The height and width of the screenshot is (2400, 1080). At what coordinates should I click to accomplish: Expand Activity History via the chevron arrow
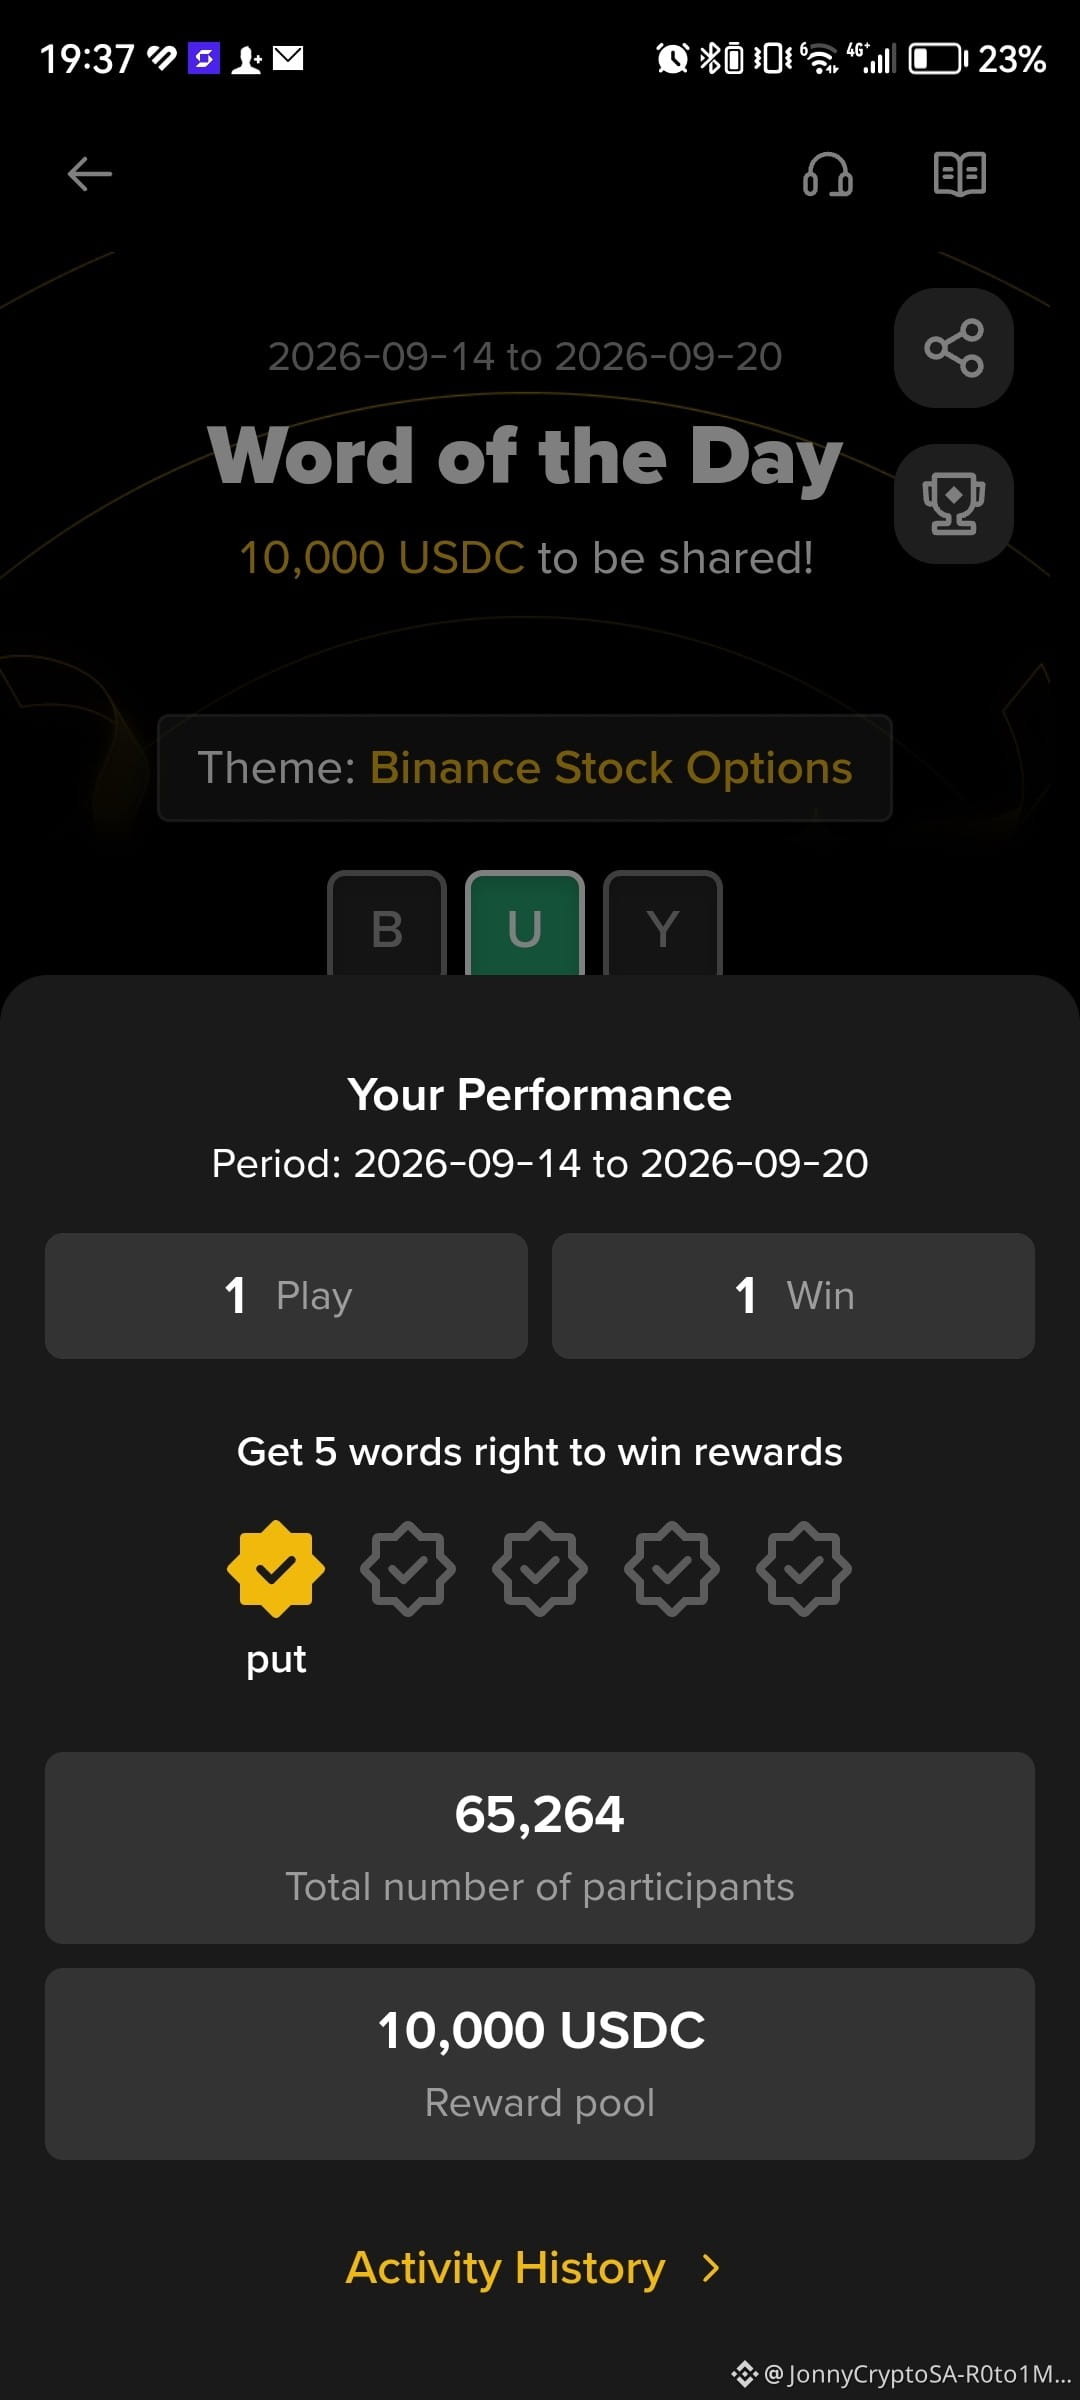click(x=711, y=2268)
